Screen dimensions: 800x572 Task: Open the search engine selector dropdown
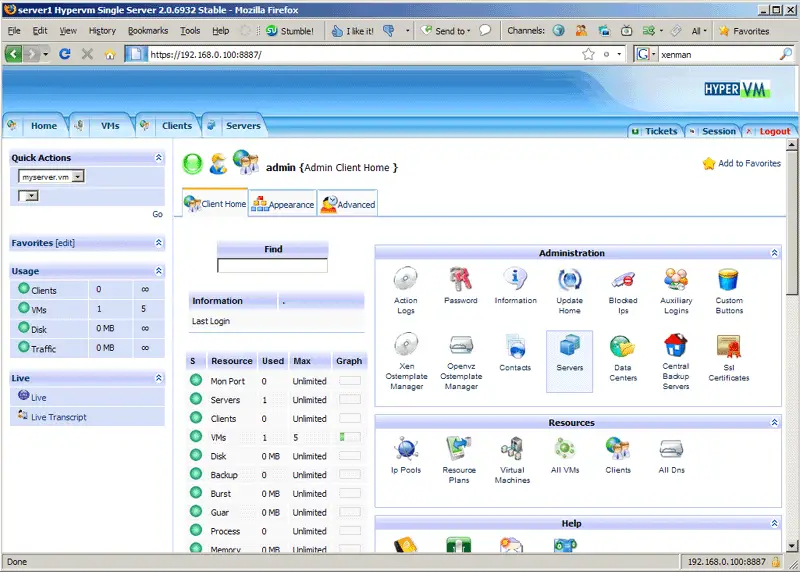pos(646,54)
